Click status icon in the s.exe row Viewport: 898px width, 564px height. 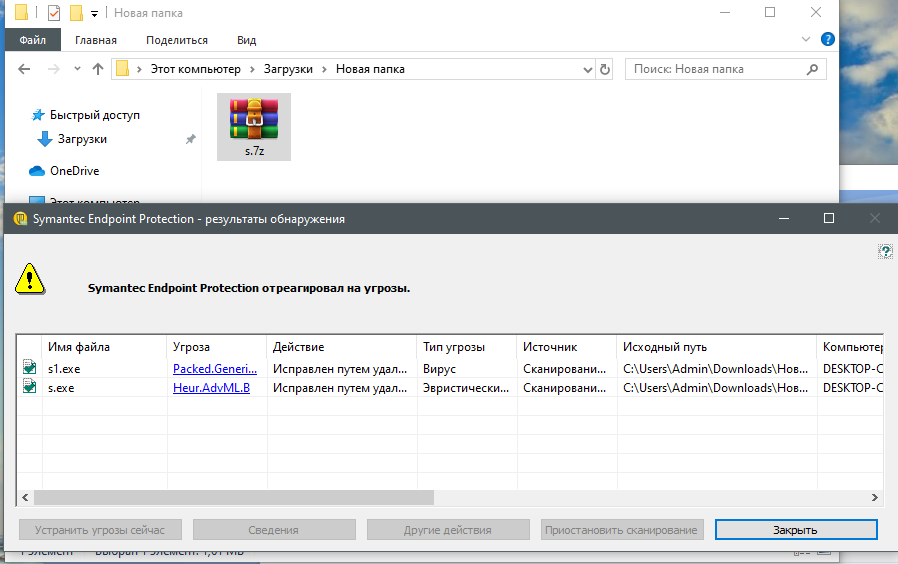tap(29, 386)
